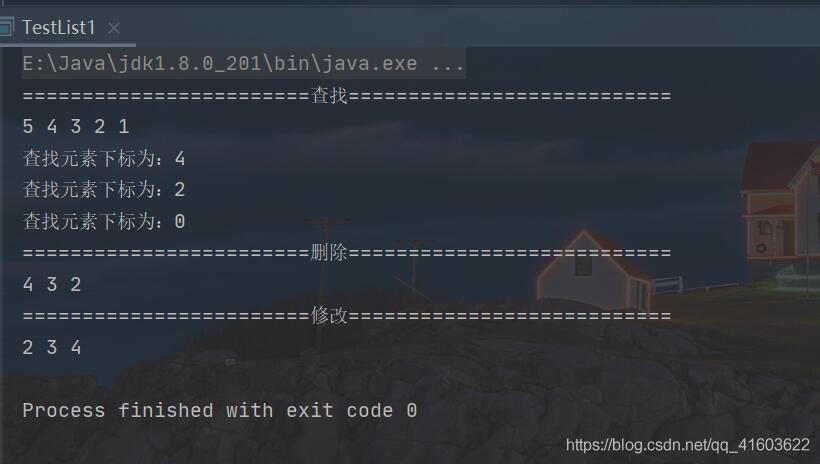Click the java.exe command line path
820x464 pixels.
[220, 64]
